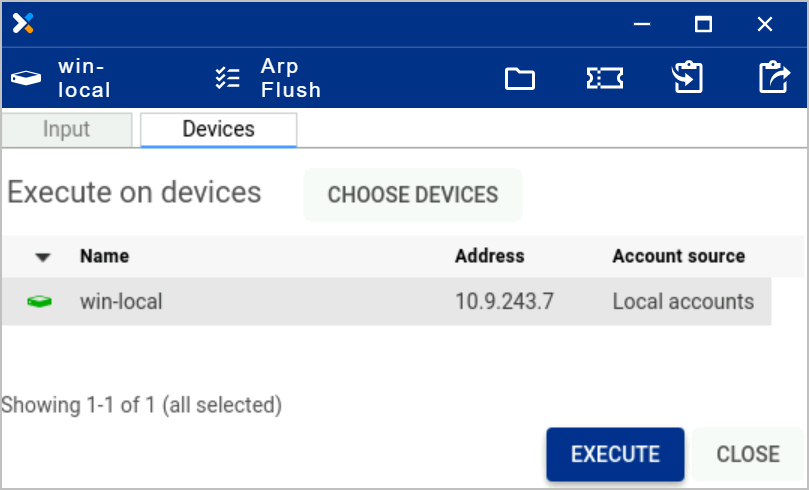The width and height of the screenshot is (809, 490).
Task: Click the CHOOSE DEVICES button
Action: (x=413, y=195)
